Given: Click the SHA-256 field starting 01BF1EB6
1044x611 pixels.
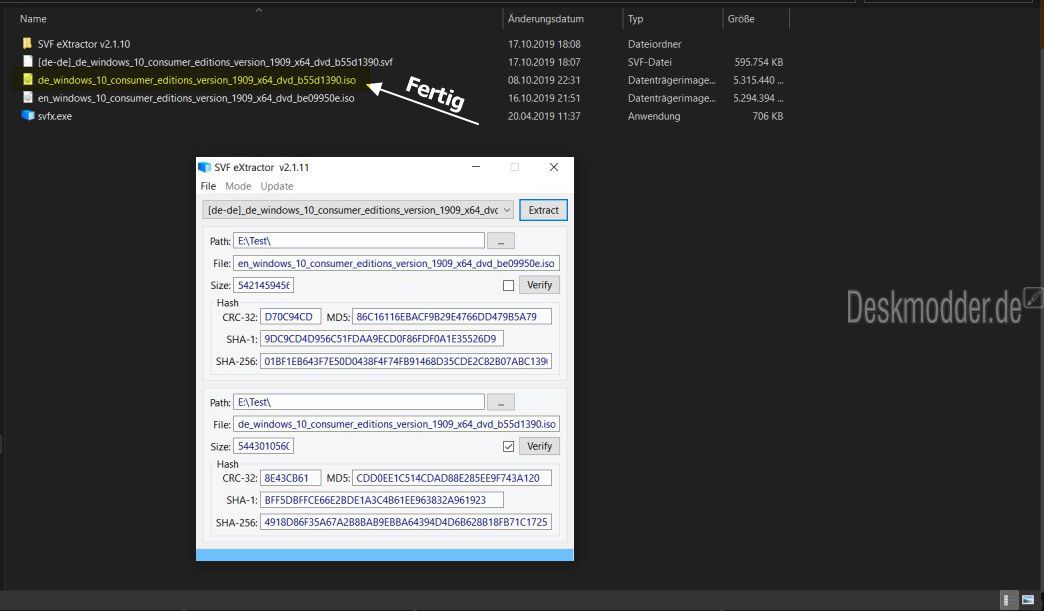Looking at the screenshot, I should click(406, 361).
